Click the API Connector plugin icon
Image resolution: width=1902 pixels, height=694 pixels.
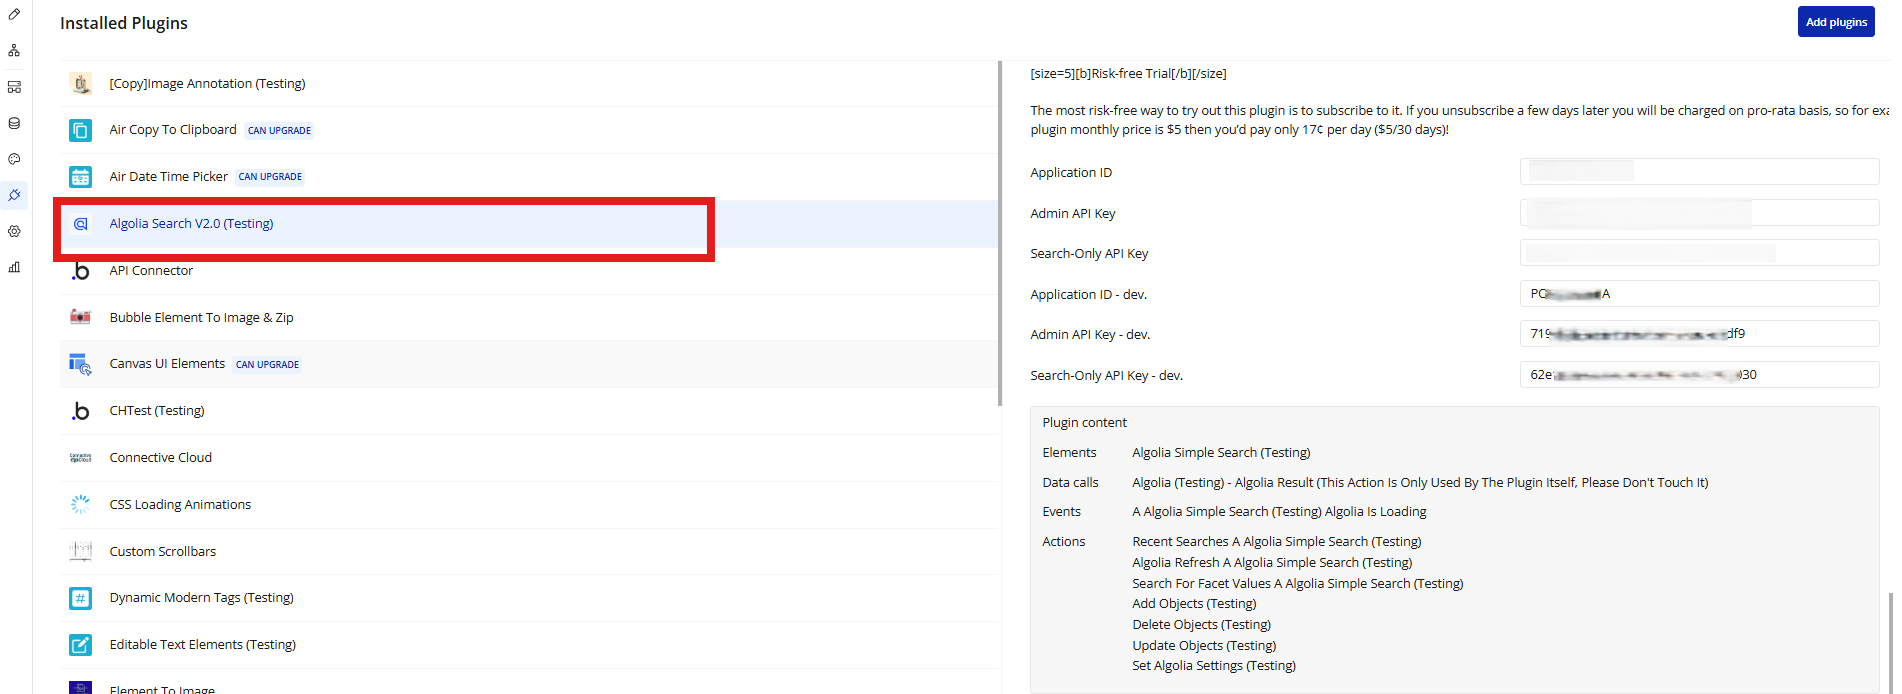pos(81,270)
